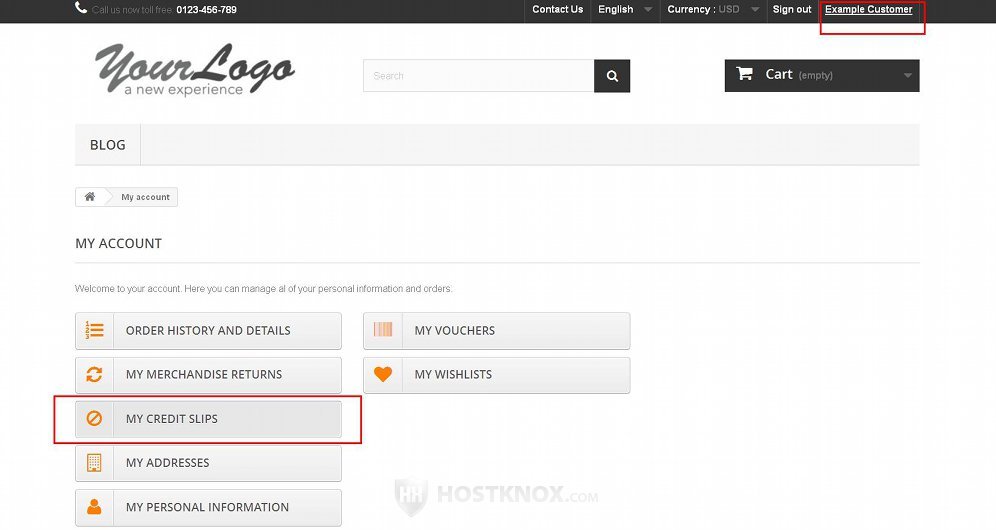Click the credit slips ban icon
Screen dimensions: 996x530
[95, 419]
